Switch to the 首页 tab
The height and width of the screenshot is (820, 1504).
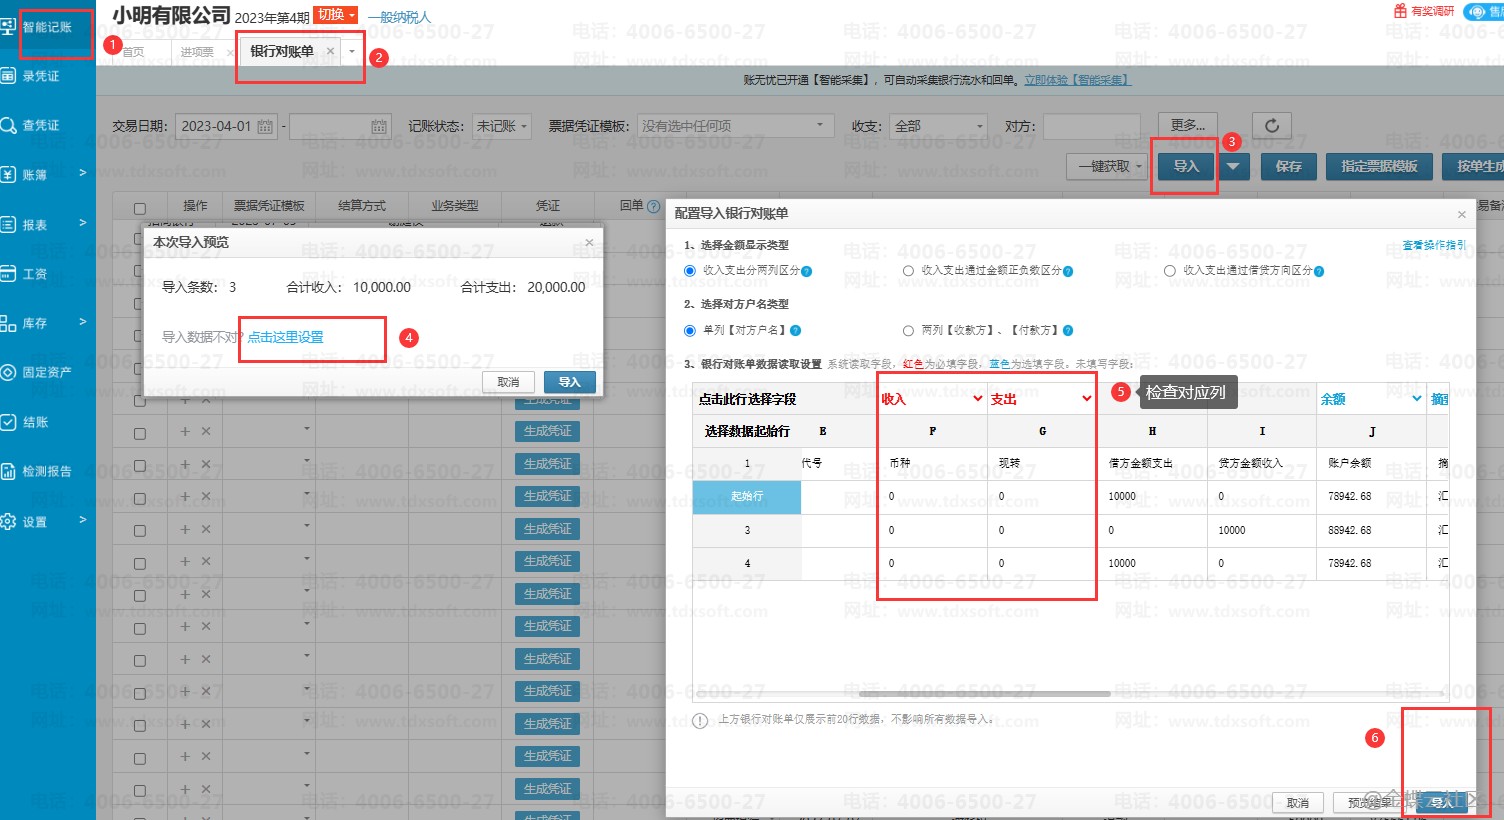(x=133, y=52)
